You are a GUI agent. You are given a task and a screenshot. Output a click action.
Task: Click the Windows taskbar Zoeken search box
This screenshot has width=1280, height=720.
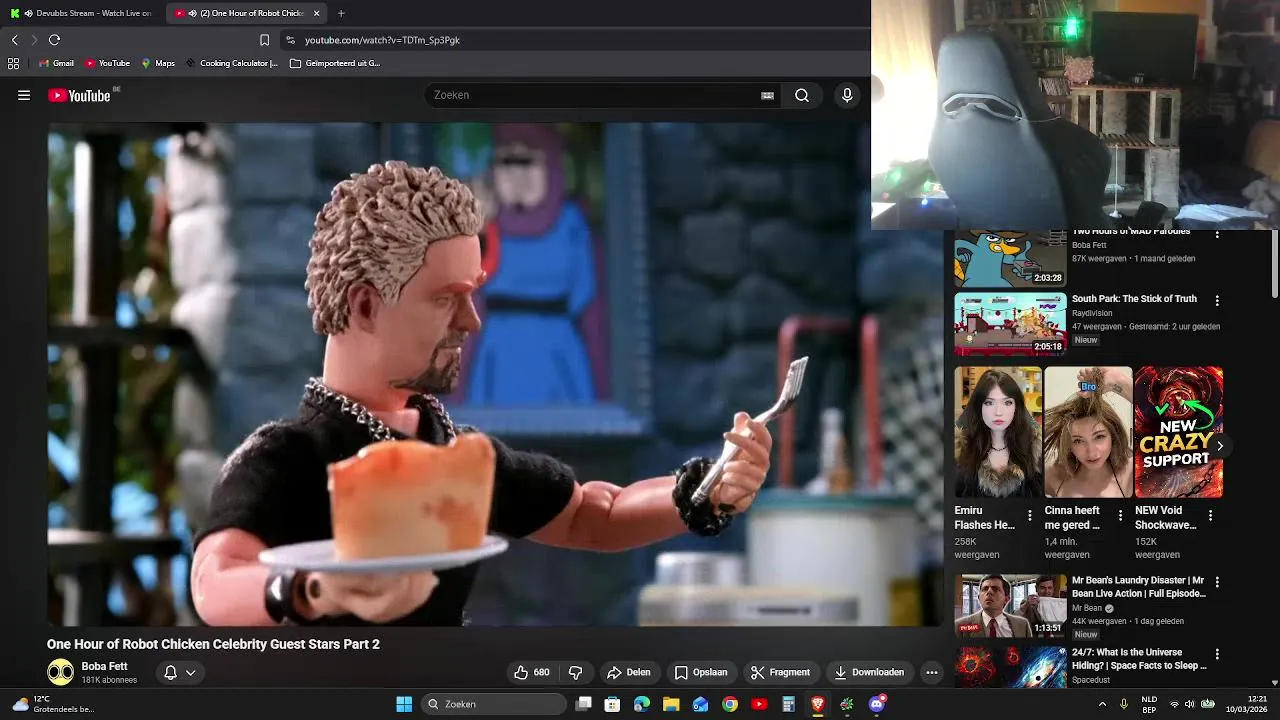click(494, 704)
